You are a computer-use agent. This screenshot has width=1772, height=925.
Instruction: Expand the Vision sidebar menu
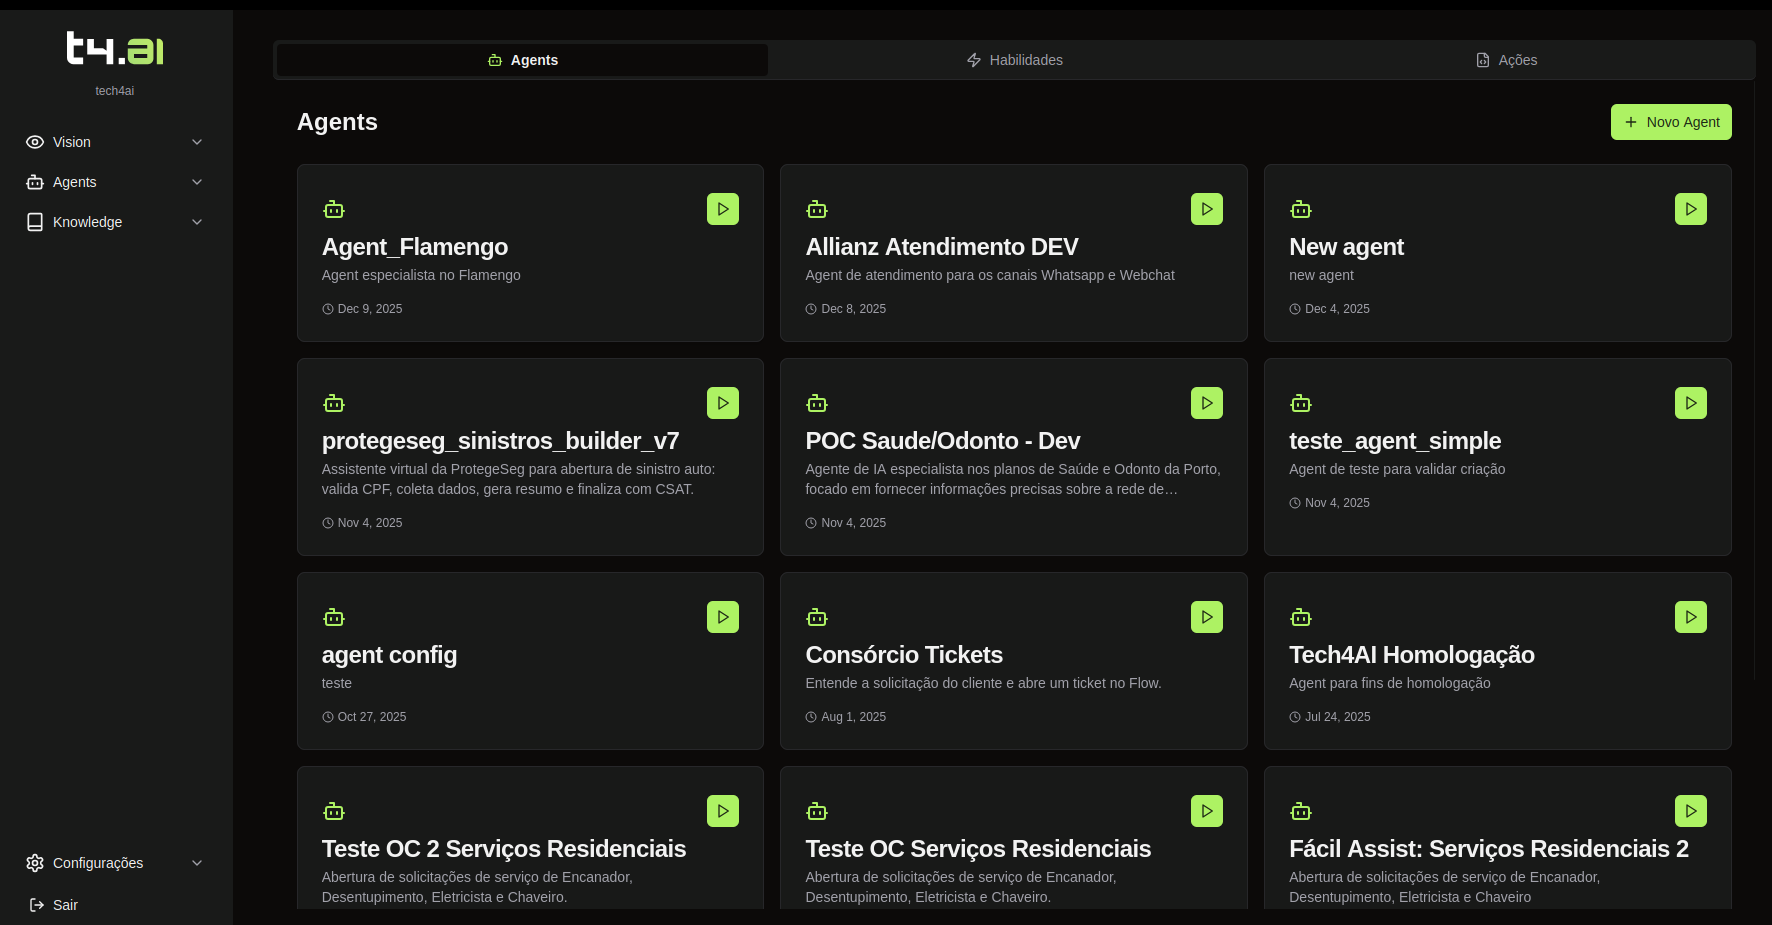[x=115, y=142]
